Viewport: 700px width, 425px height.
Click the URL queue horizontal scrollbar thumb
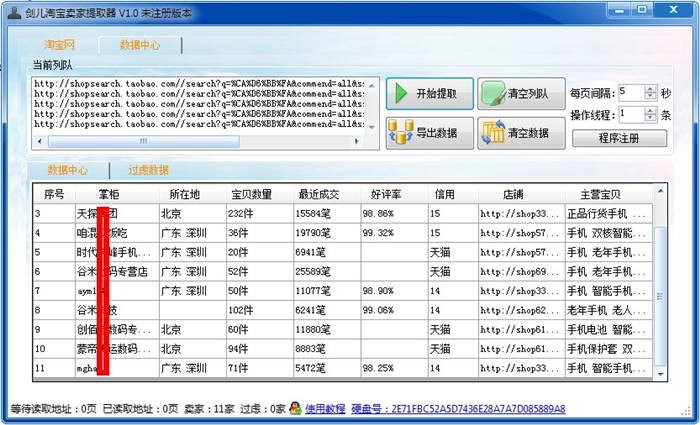(144, 141)
